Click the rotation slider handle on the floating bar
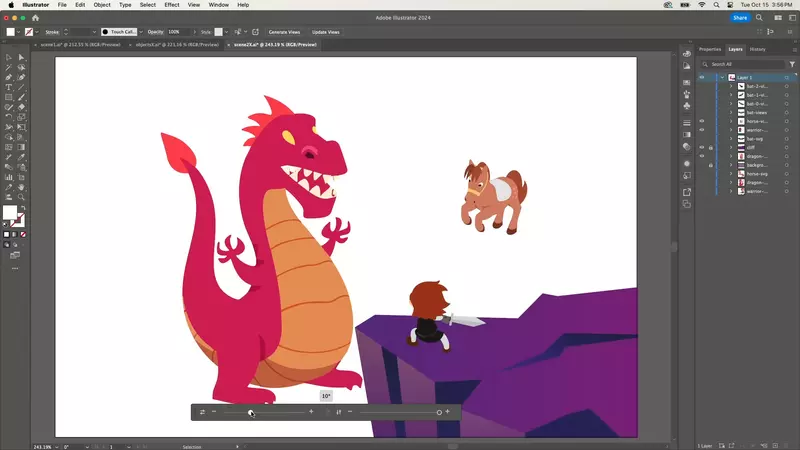This screenshot has height=450, width=800. pyautogui.click(x=251, y=412)
